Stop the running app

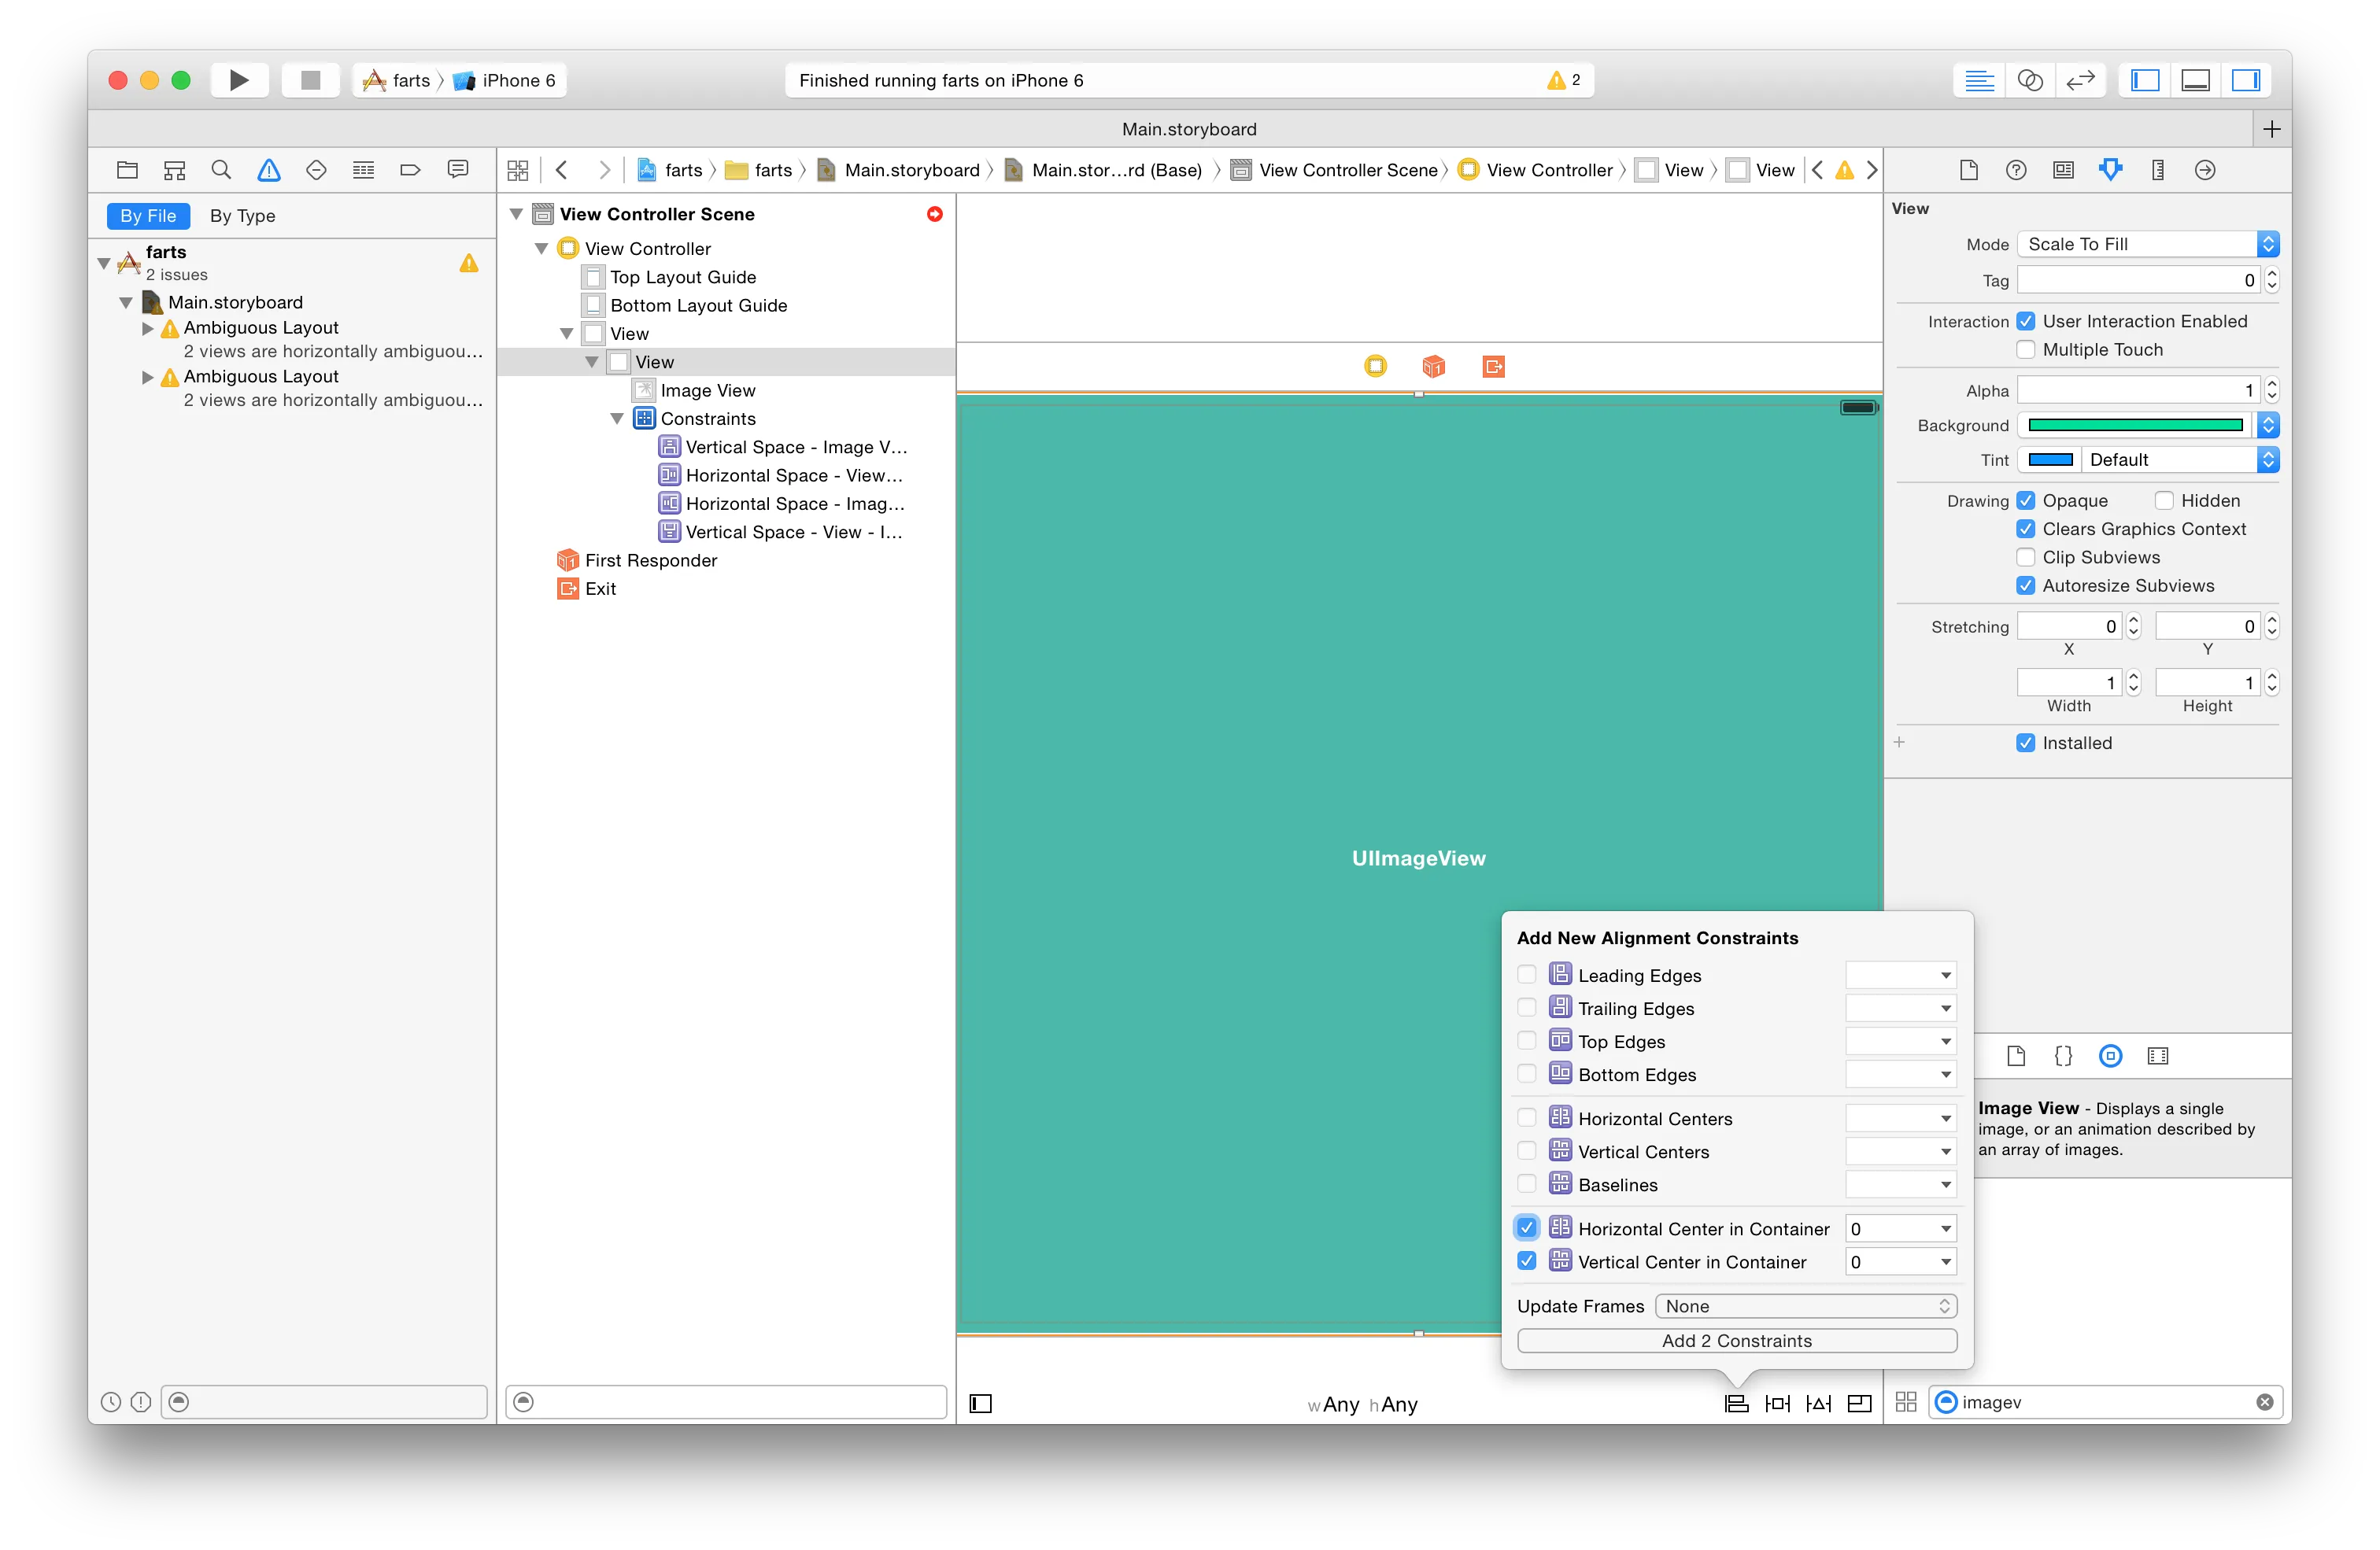[310, 80]
